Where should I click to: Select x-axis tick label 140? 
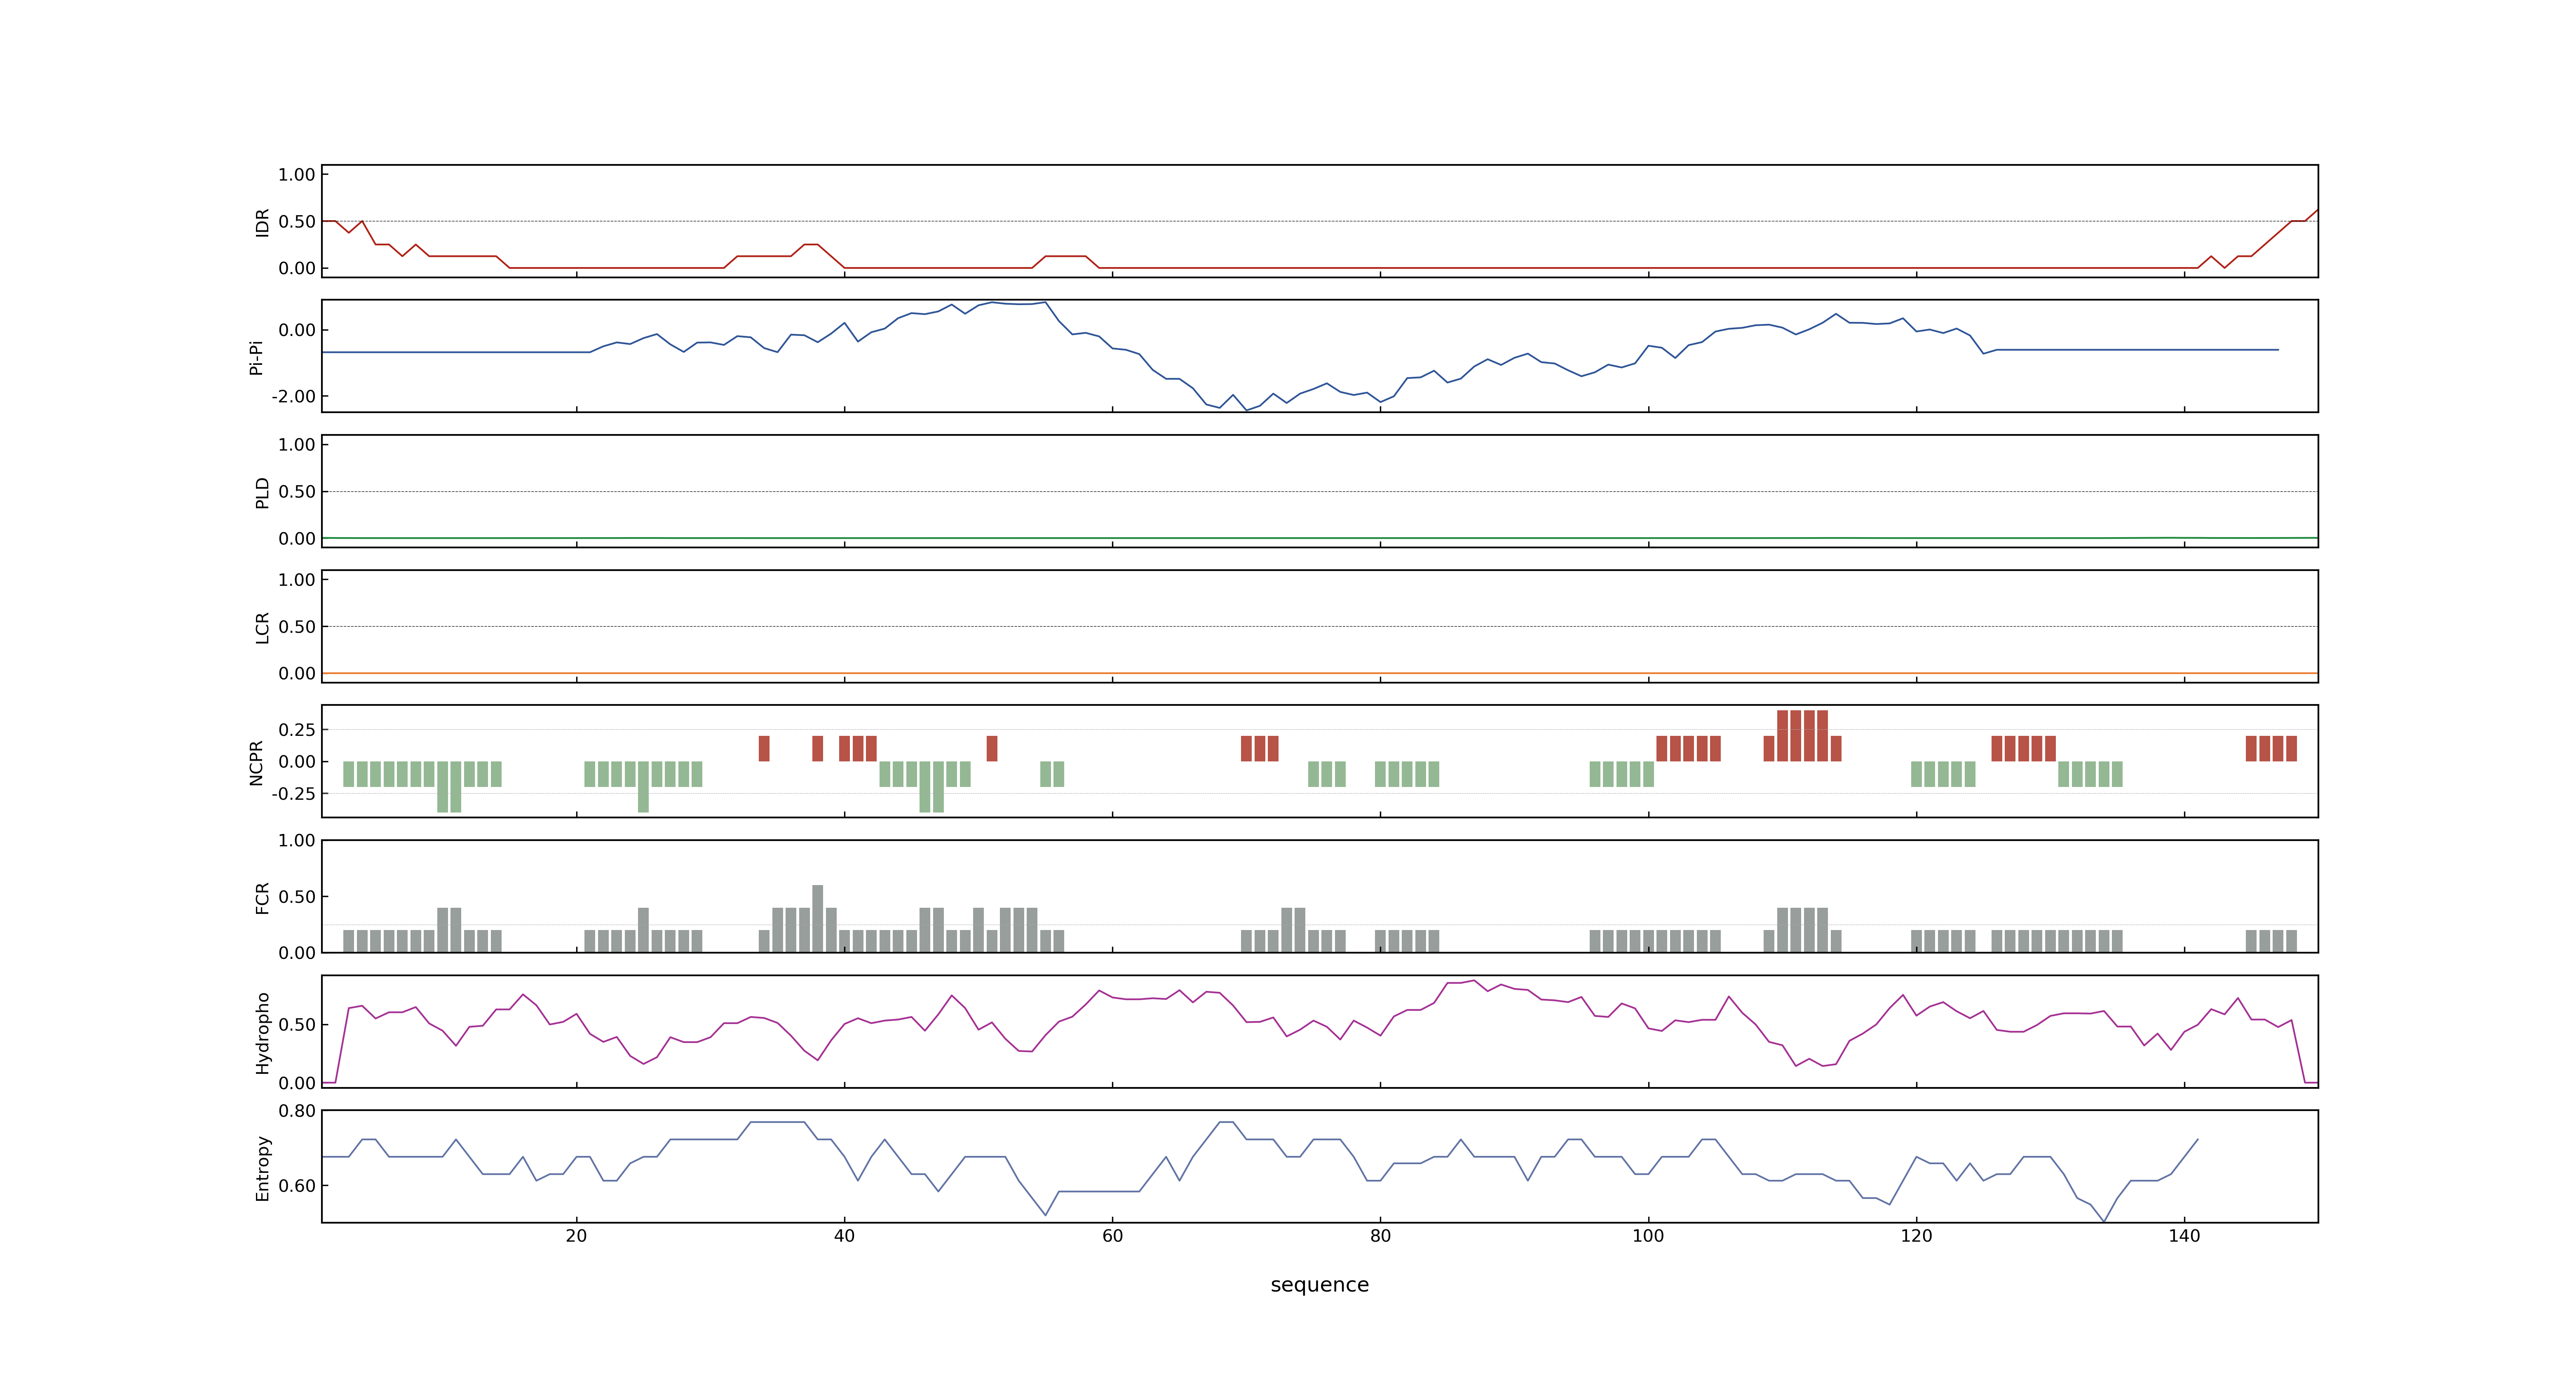(x=2184, y=1236)
